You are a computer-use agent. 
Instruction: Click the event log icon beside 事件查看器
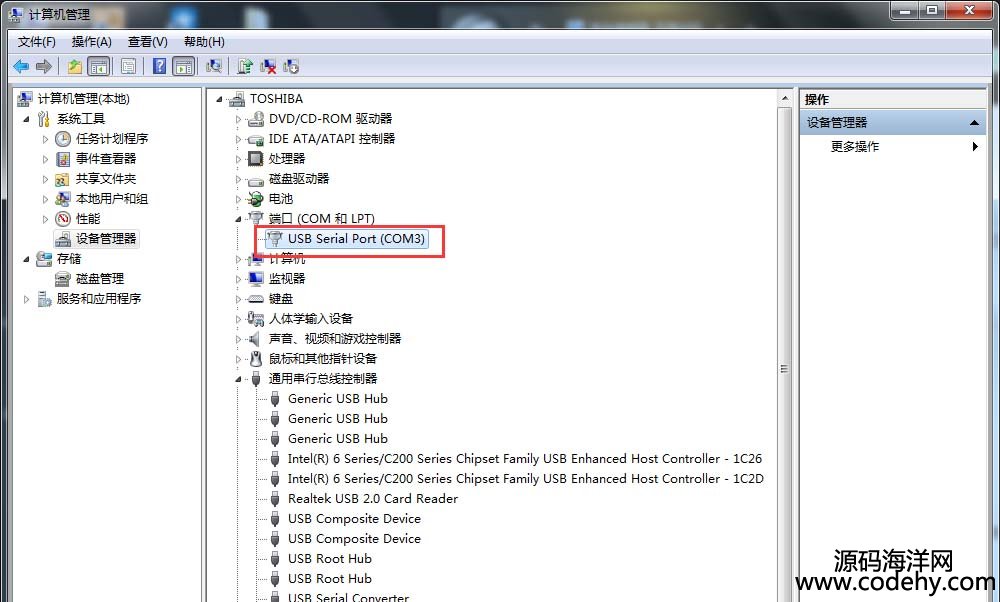pos(62,159)
